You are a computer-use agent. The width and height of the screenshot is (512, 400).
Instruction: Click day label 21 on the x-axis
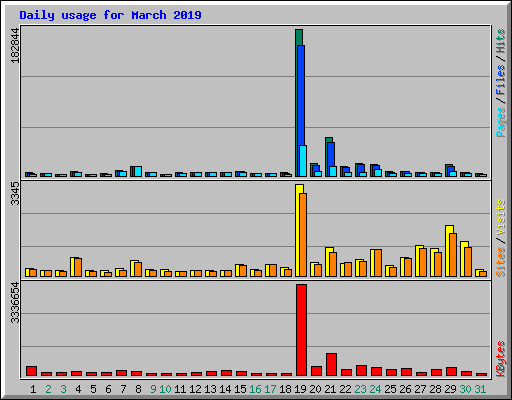[x=330, y=389]
